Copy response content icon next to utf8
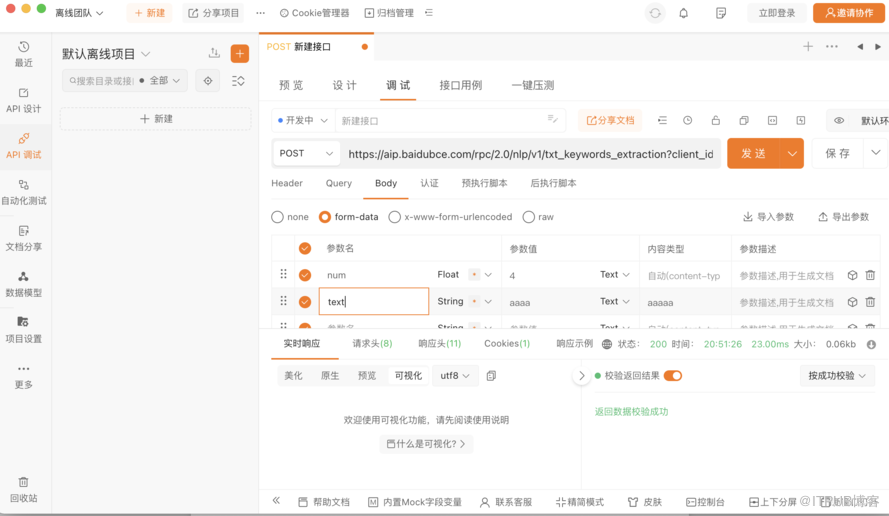Screen dimensions: 889x516 point(491,376)
